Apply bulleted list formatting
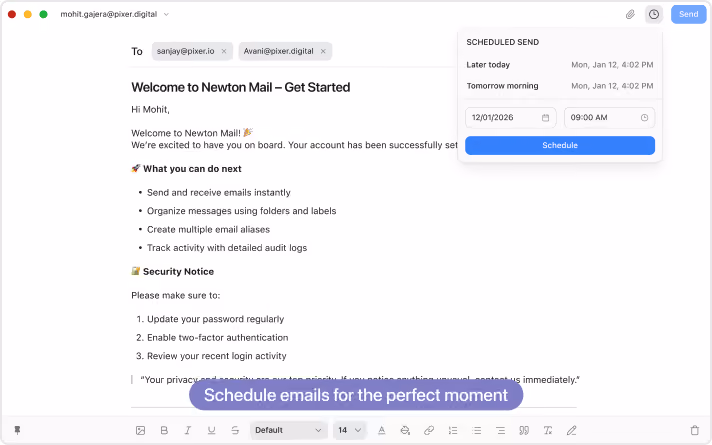712x445 pixels. [x=476, y=430]
